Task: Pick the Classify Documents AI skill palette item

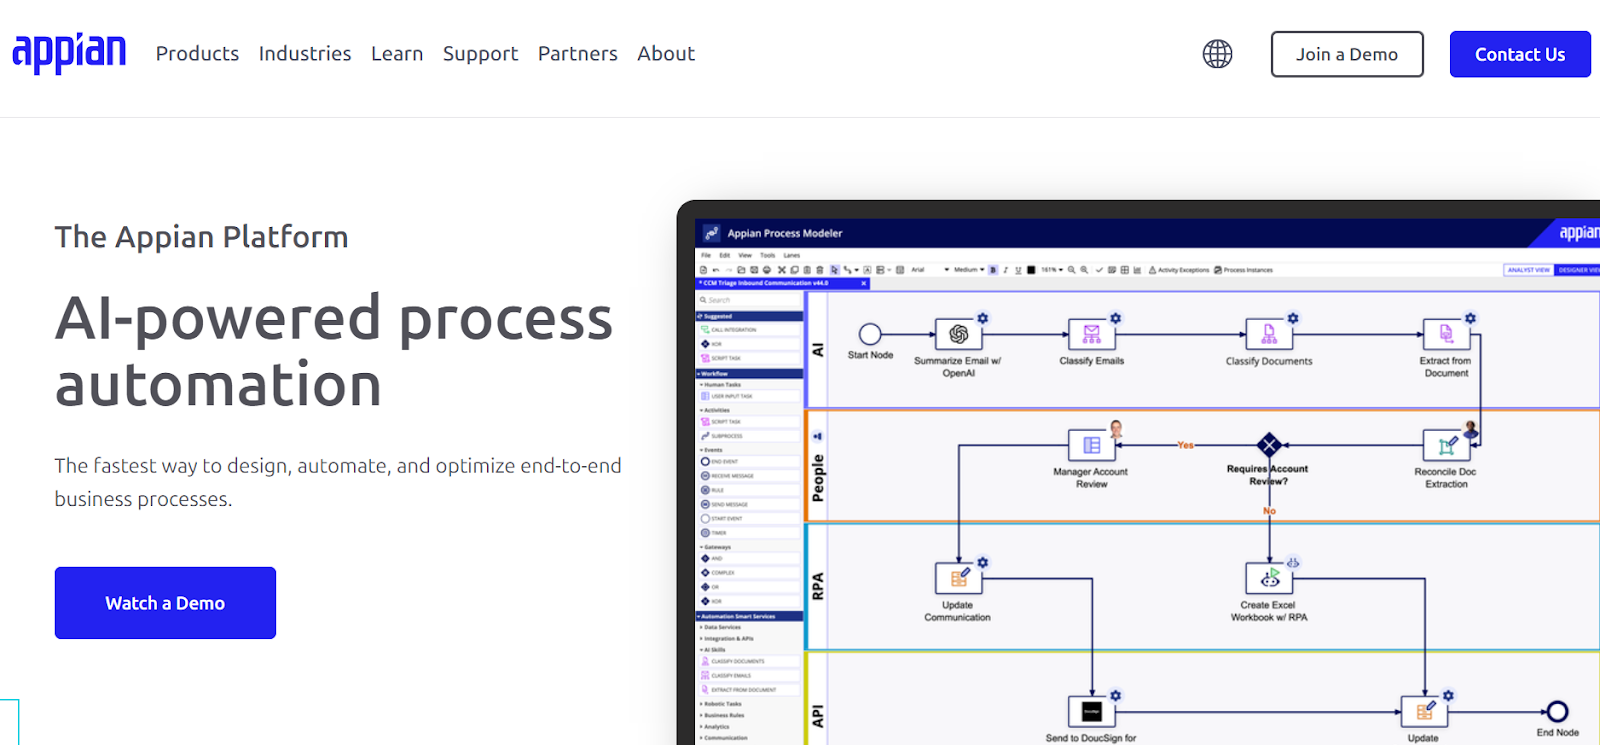Action: (751, 661)
